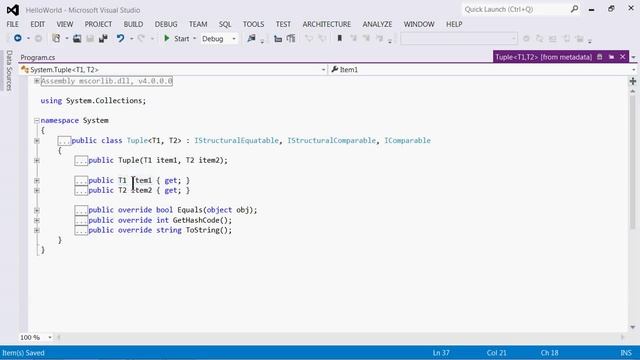This screenshot has height=360, width=640.
Task: Open the undo history dropdown arrow
Action: pyautogui.click(x=131, y=39)
